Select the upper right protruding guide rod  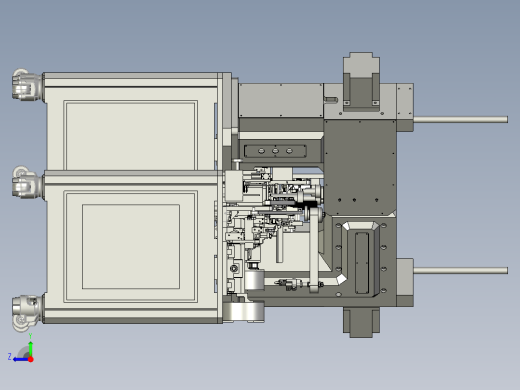click(461, 119)
